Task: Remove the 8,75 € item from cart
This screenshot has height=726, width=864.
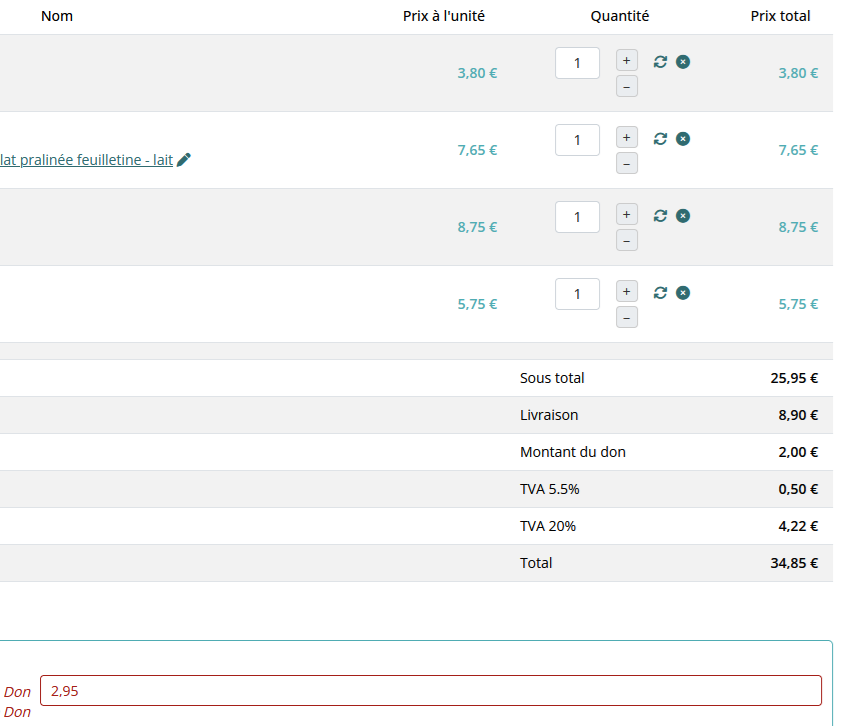Action: [683, 216]
